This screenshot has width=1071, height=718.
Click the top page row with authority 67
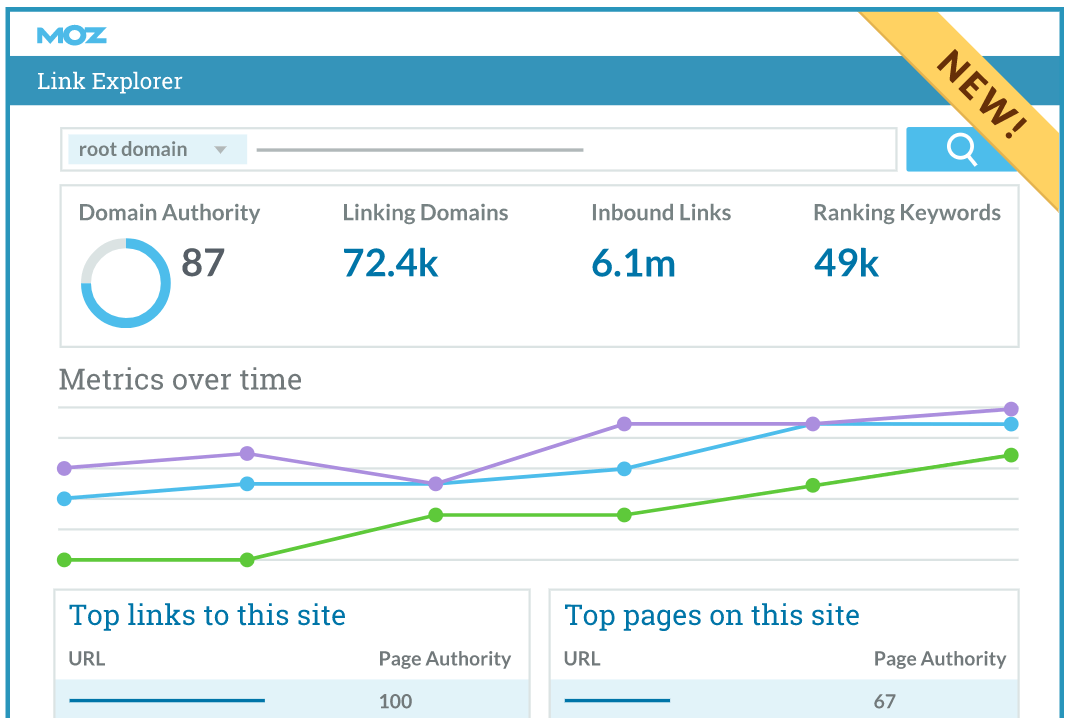point(785,700)
